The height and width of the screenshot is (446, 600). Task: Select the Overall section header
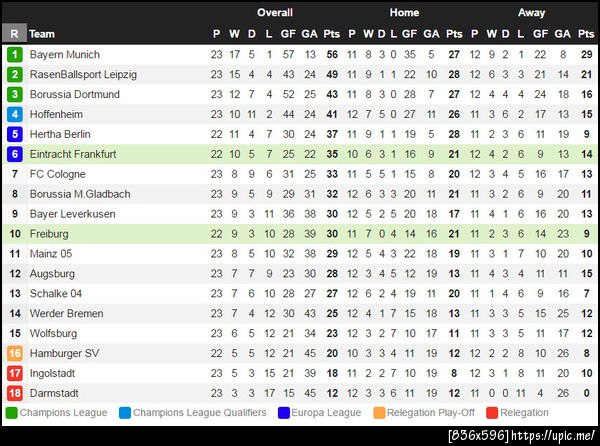click(x=274, y=13)
